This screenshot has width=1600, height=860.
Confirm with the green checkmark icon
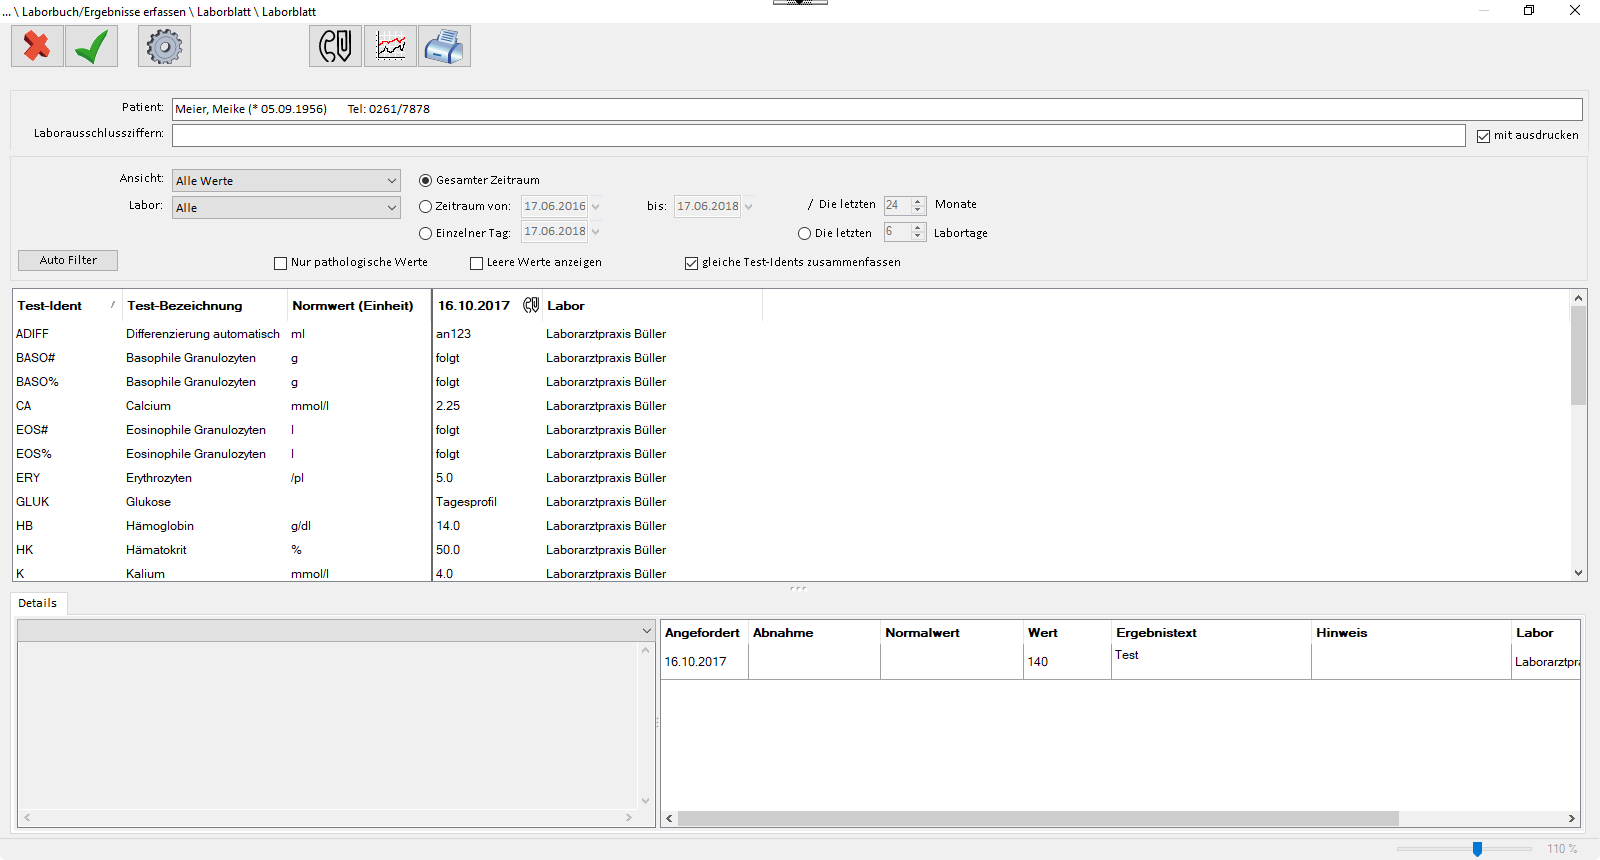point(91,46)
